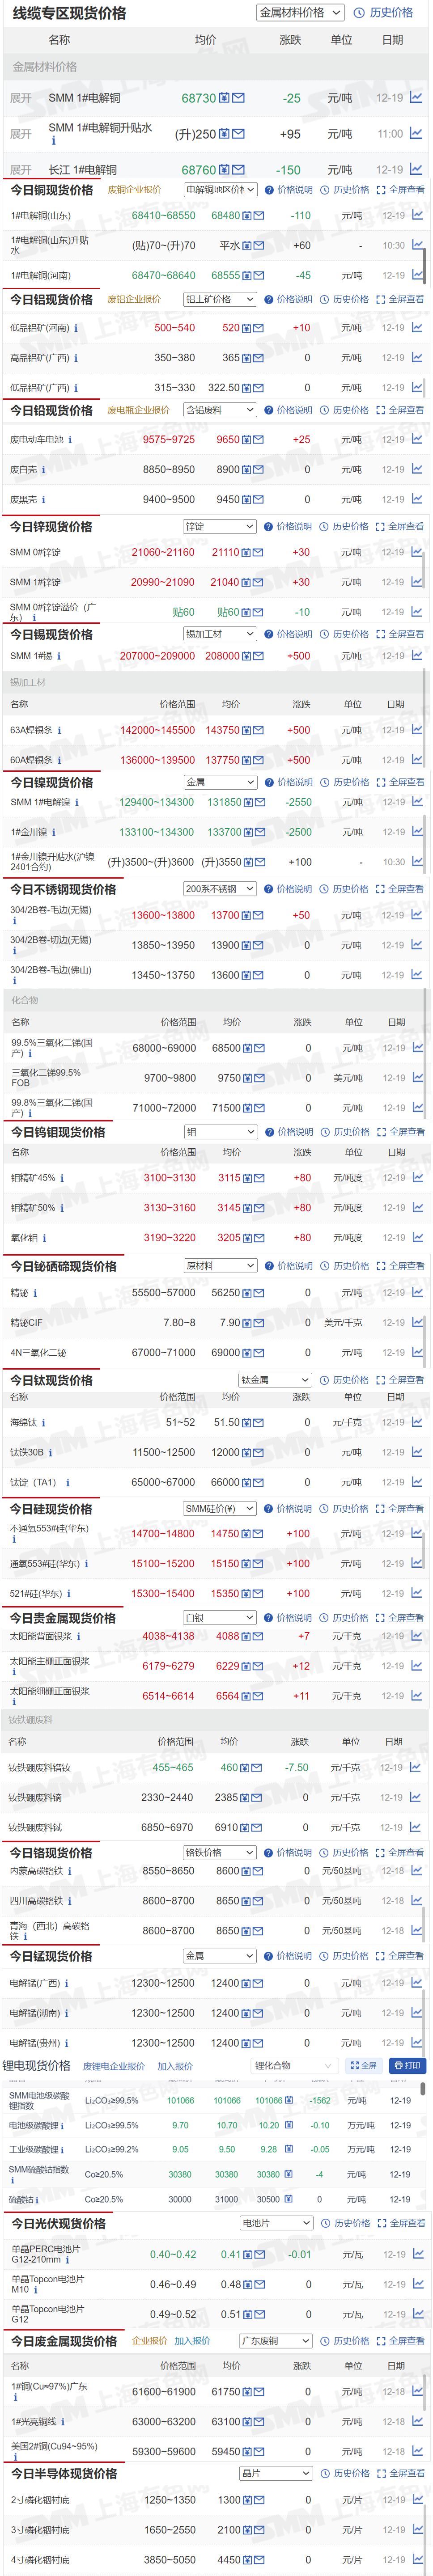Screen dimensions: 433x2576
Task: Click info icon beside 精铋
Action: pyautogui.click(x=36, y=1293)
